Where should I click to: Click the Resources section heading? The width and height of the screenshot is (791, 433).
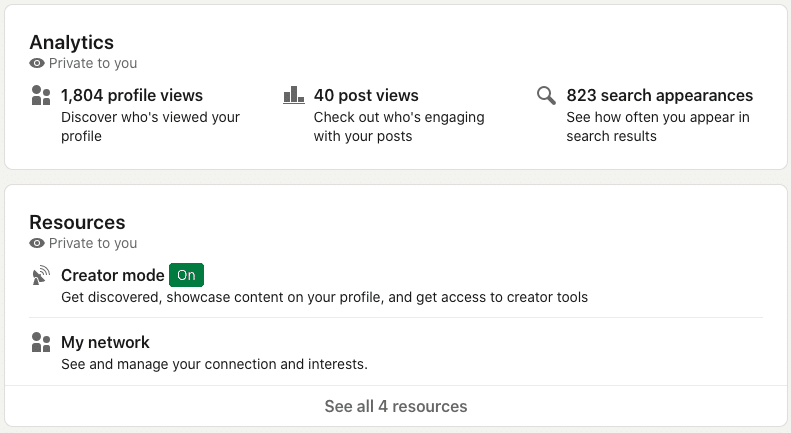(x=77, y=223)
